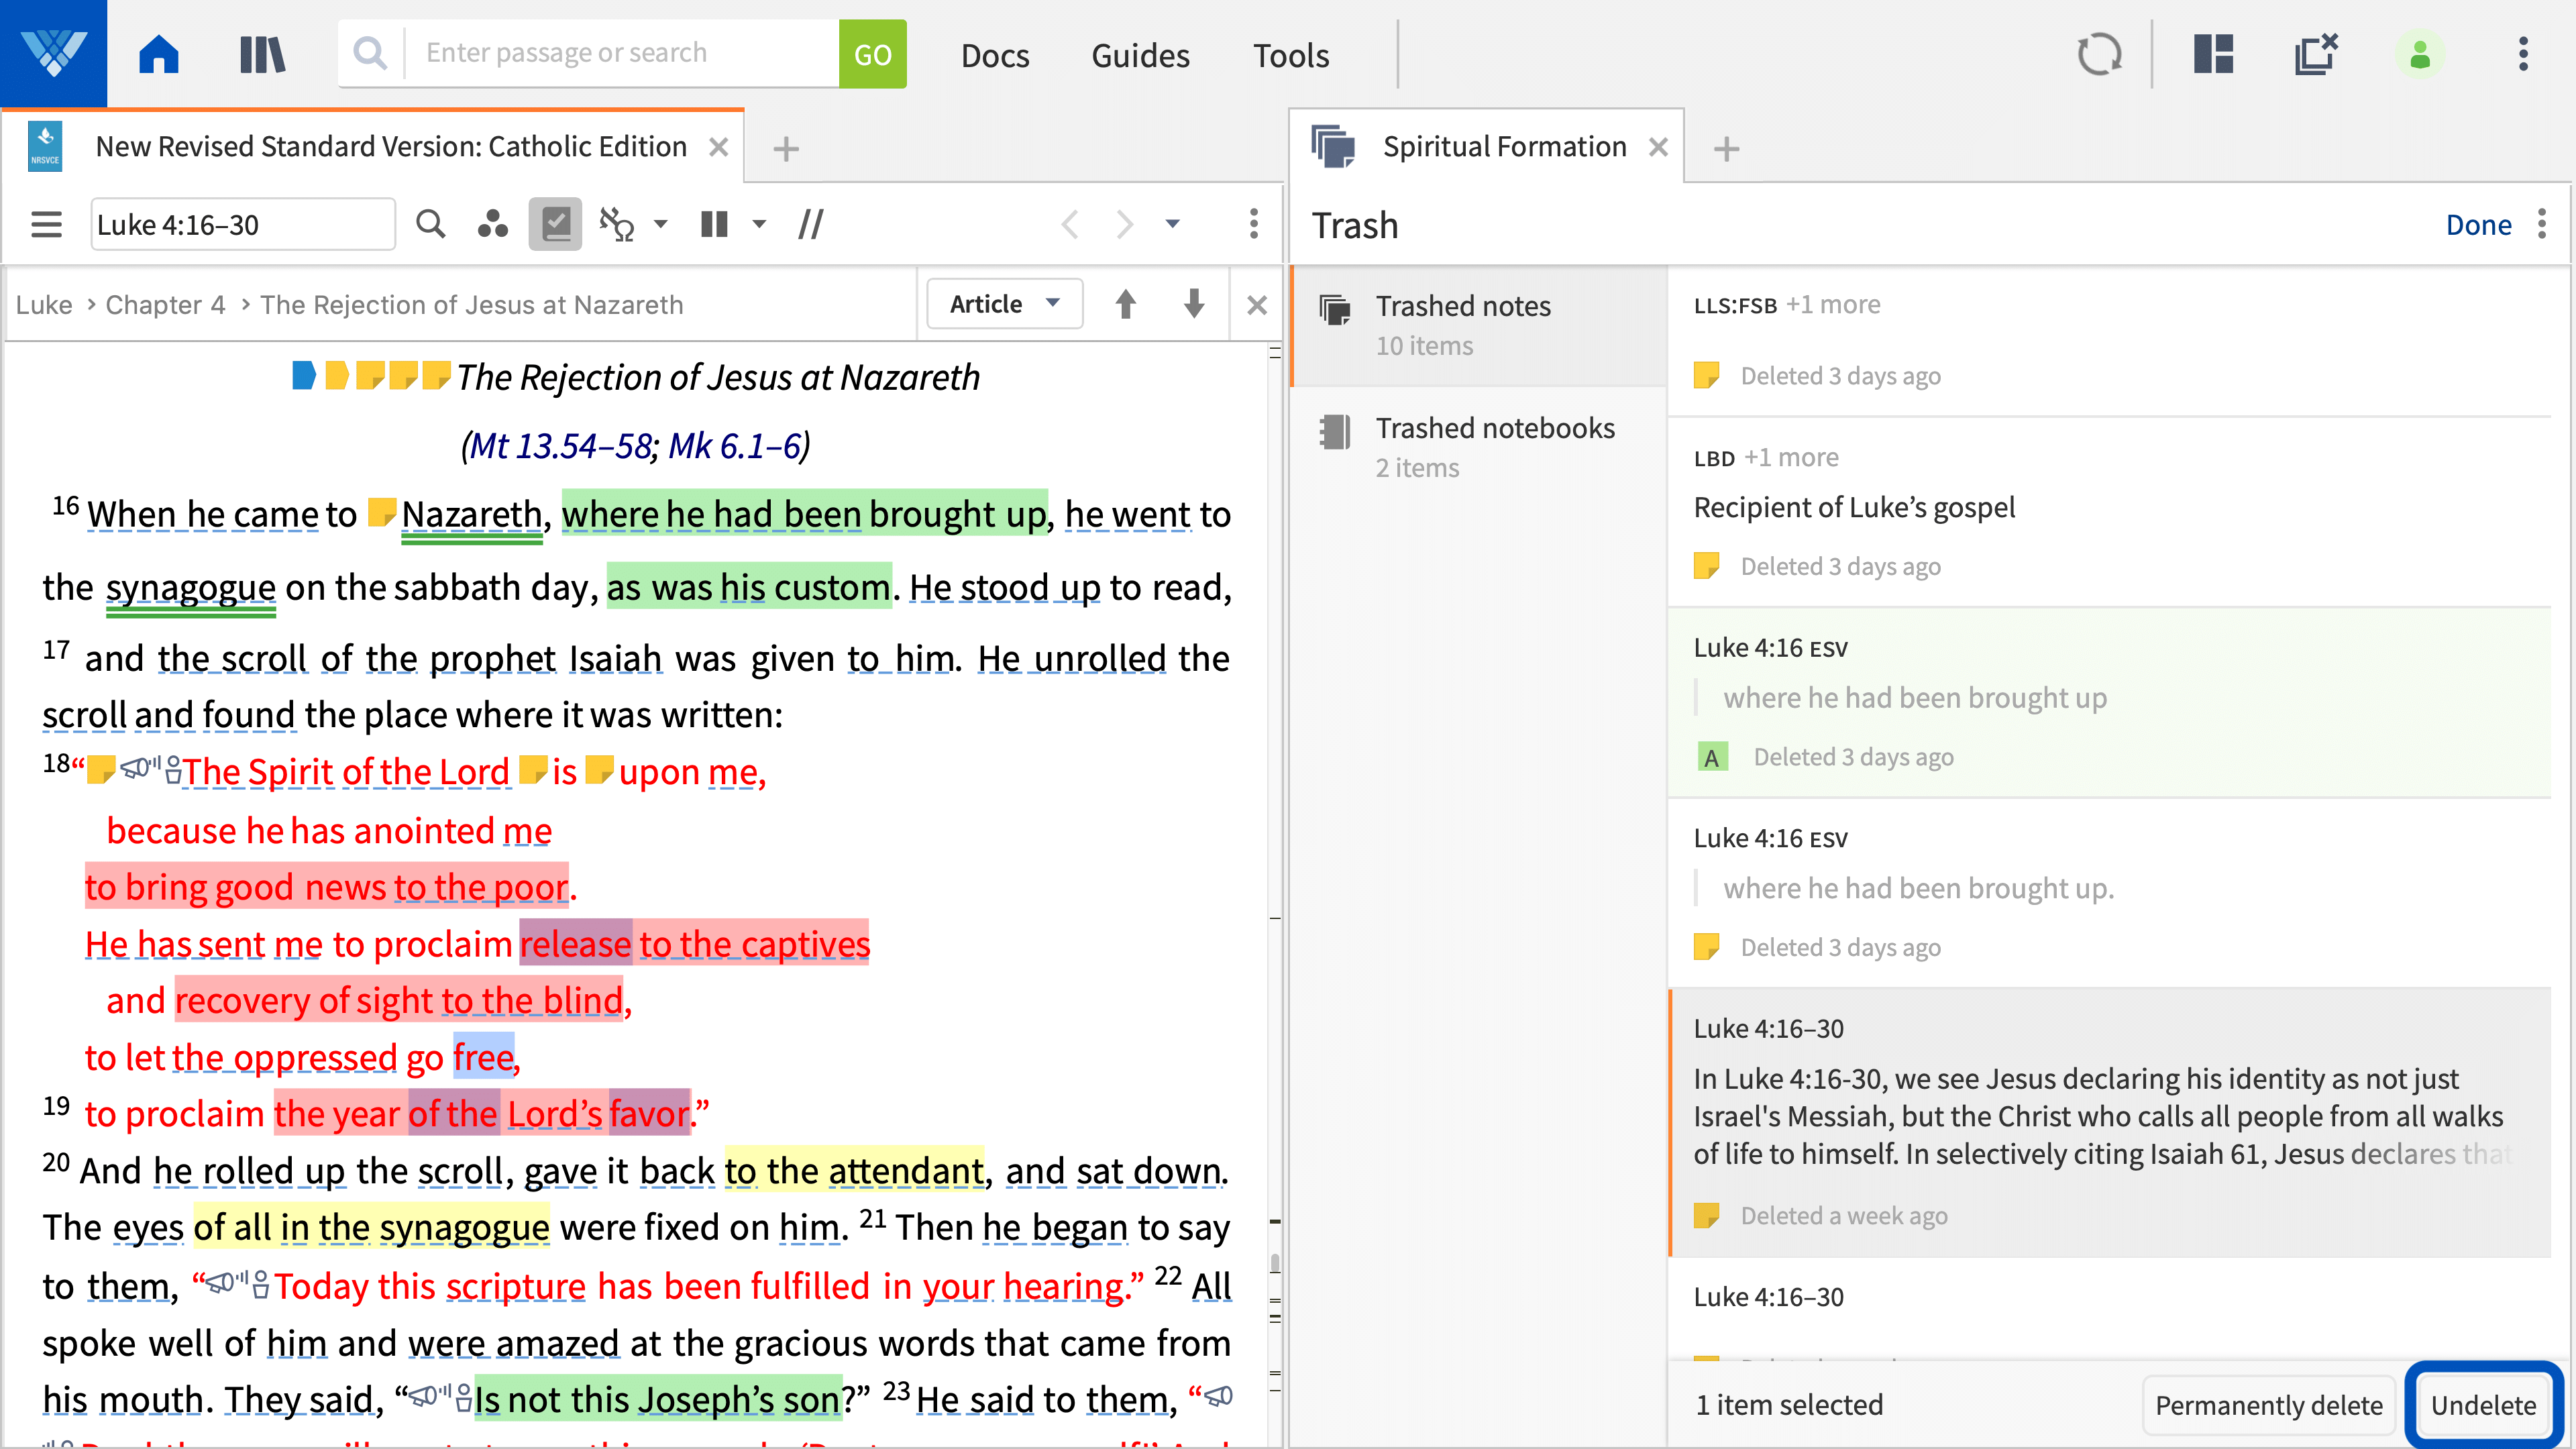Close the locator bar
Viewport: 2576px width, 1449px height.
pos(1257,304)
